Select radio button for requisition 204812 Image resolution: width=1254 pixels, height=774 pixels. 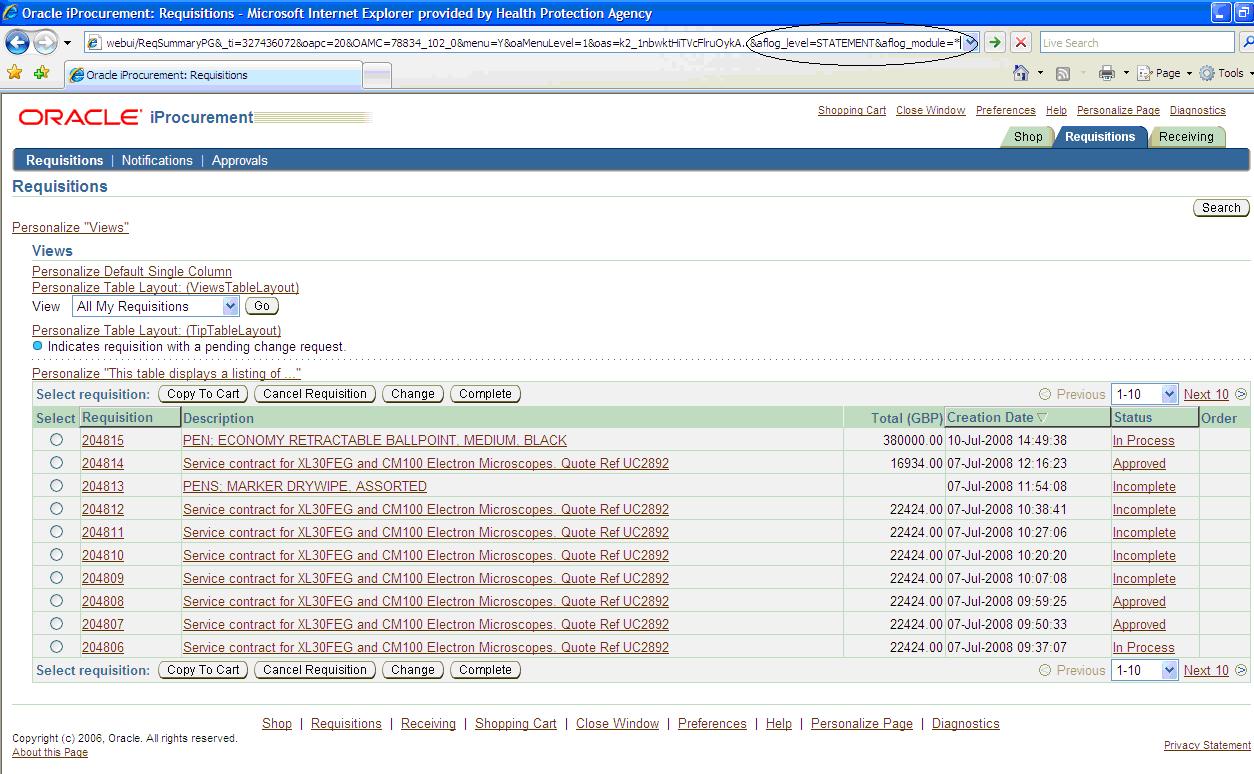56,509
